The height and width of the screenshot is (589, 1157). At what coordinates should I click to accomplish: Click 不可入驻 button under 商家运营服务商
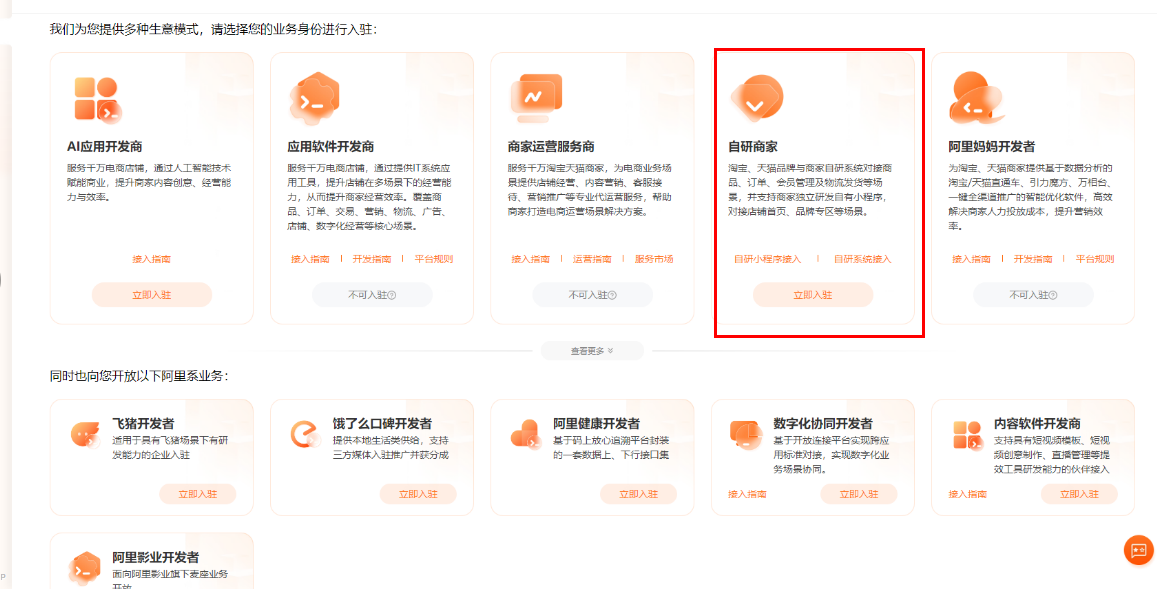pyautogui.click(x=593, y=294)
